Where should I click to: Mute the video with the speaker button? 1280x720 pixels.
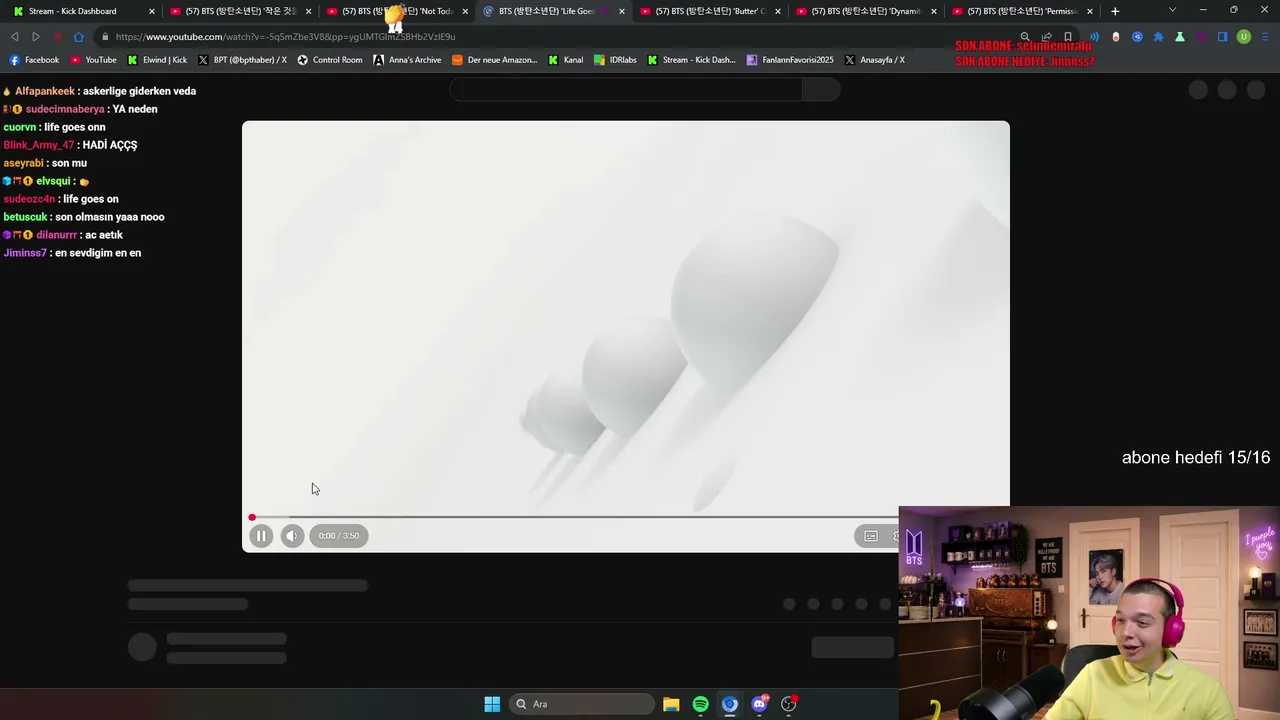tap(291, 536)
